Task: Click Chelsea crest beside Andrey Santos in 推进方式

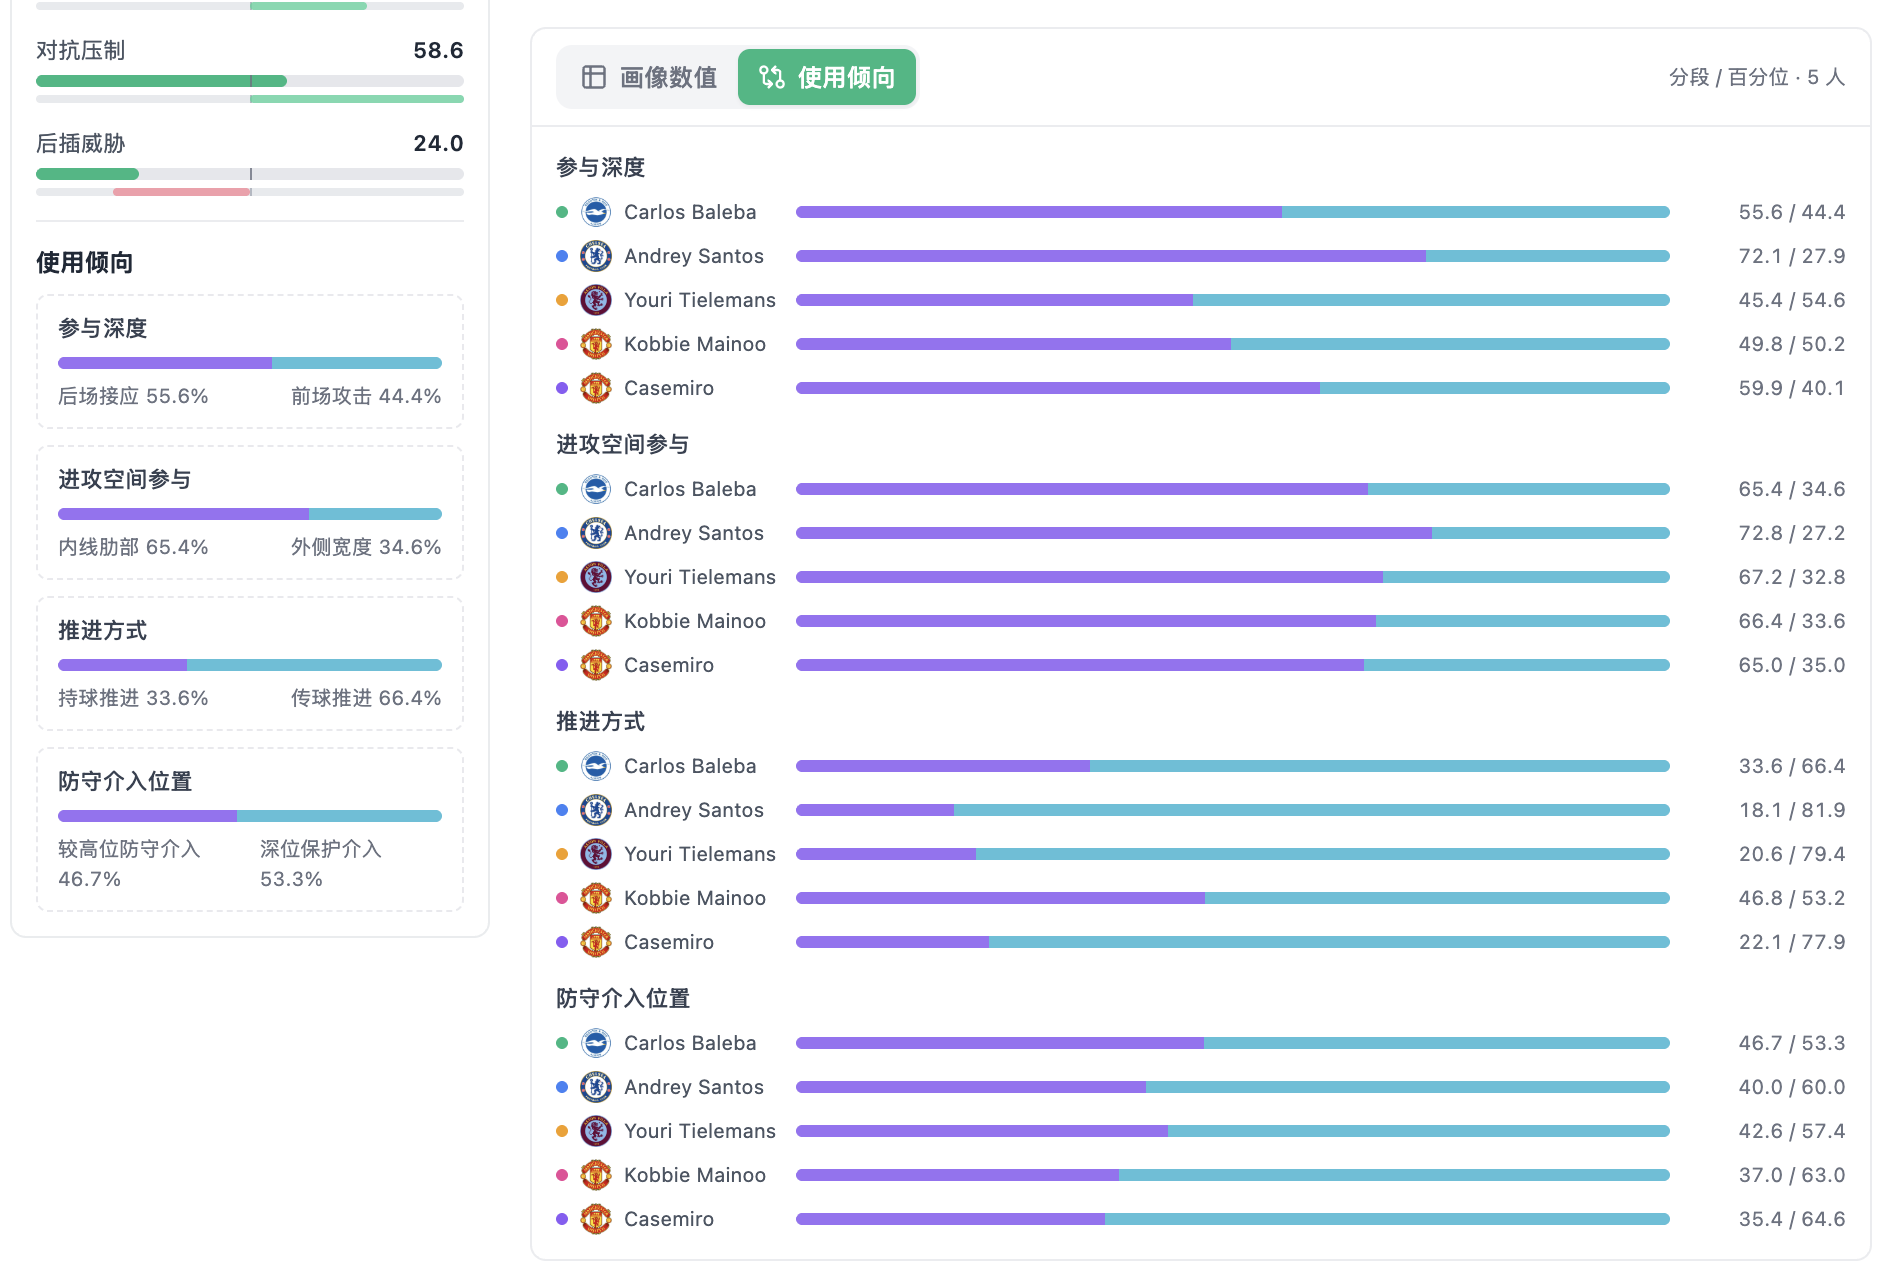Action: [596, 810]
